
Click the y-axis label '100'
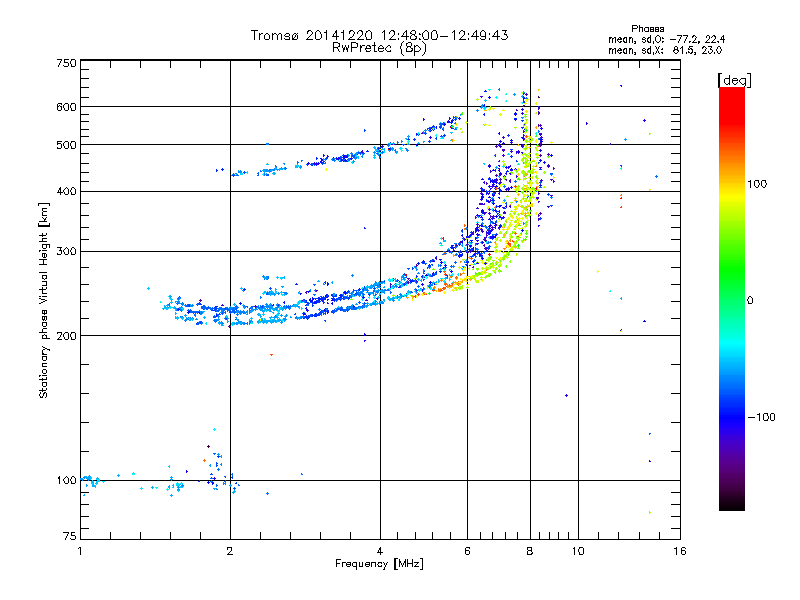point(66,481)
